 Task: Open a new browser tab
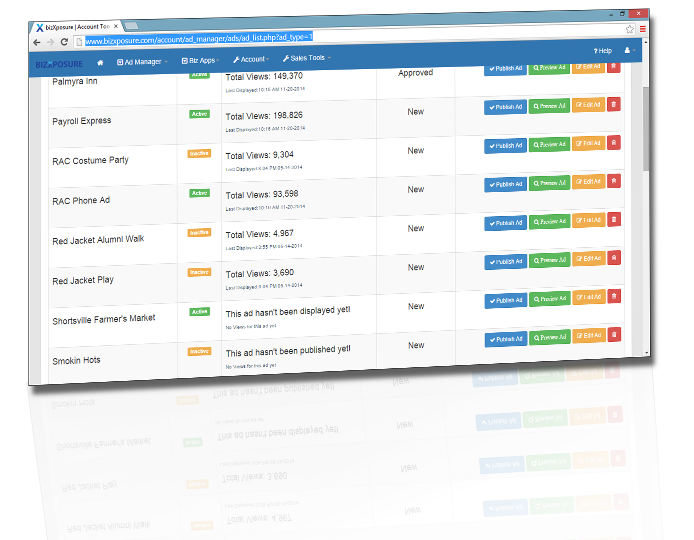tap(131, 25)
